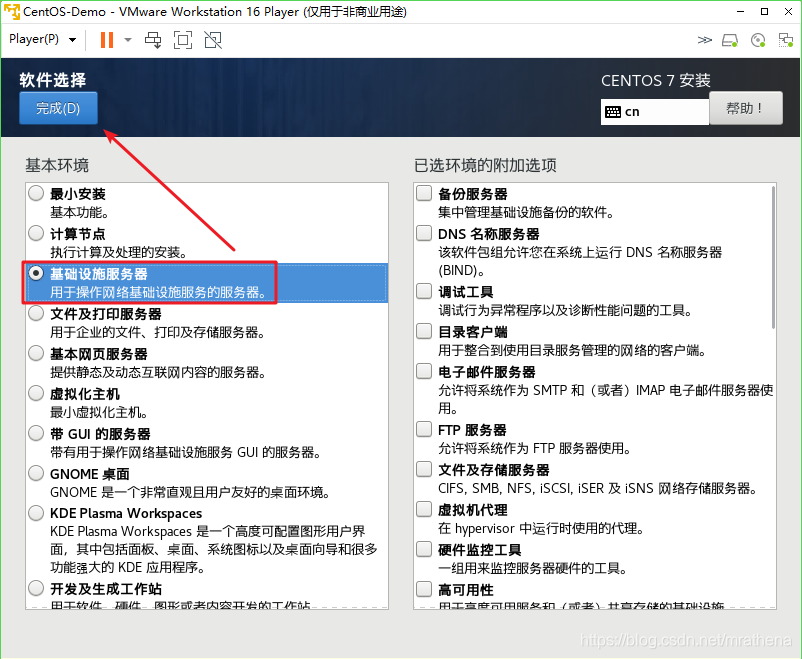This screenshot has height=659, width=802.
Task: Select the 带 GUI 的服务器 radio button
Action: 36,433
